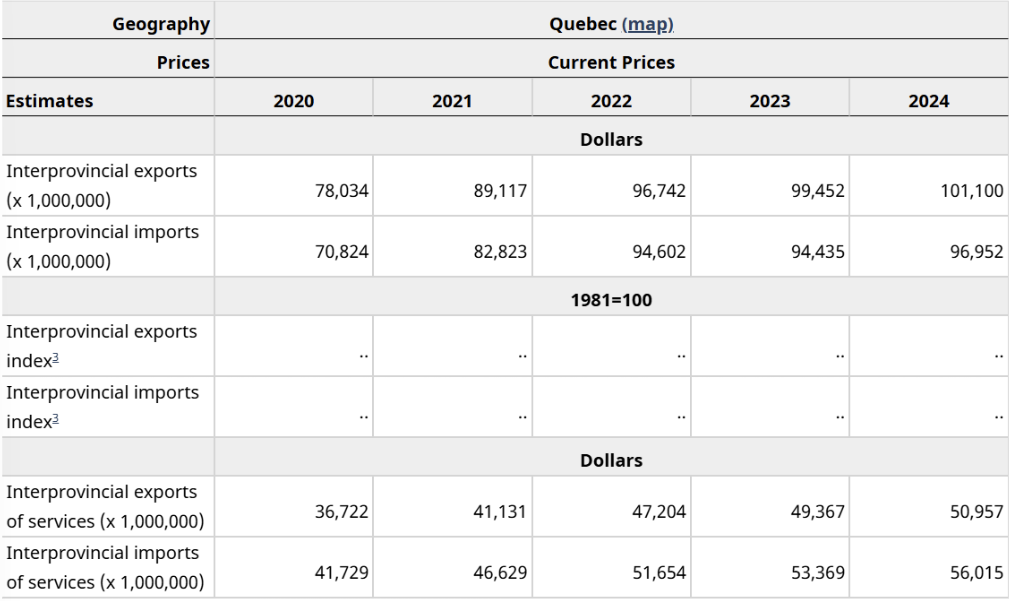Click the value 89,117
This screenshot has height=601, width=1012.
[500, 191]
